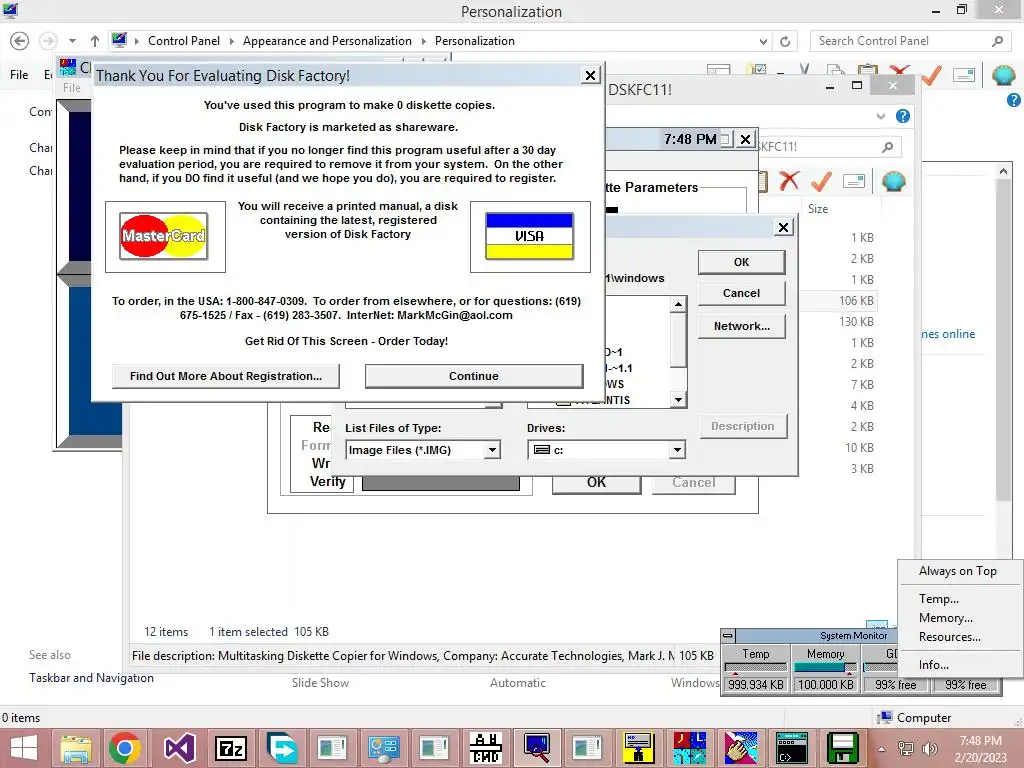This screenshot has width=1024, height=768.
Task: Click OK in the file open dialog
Action: point(741,262)
